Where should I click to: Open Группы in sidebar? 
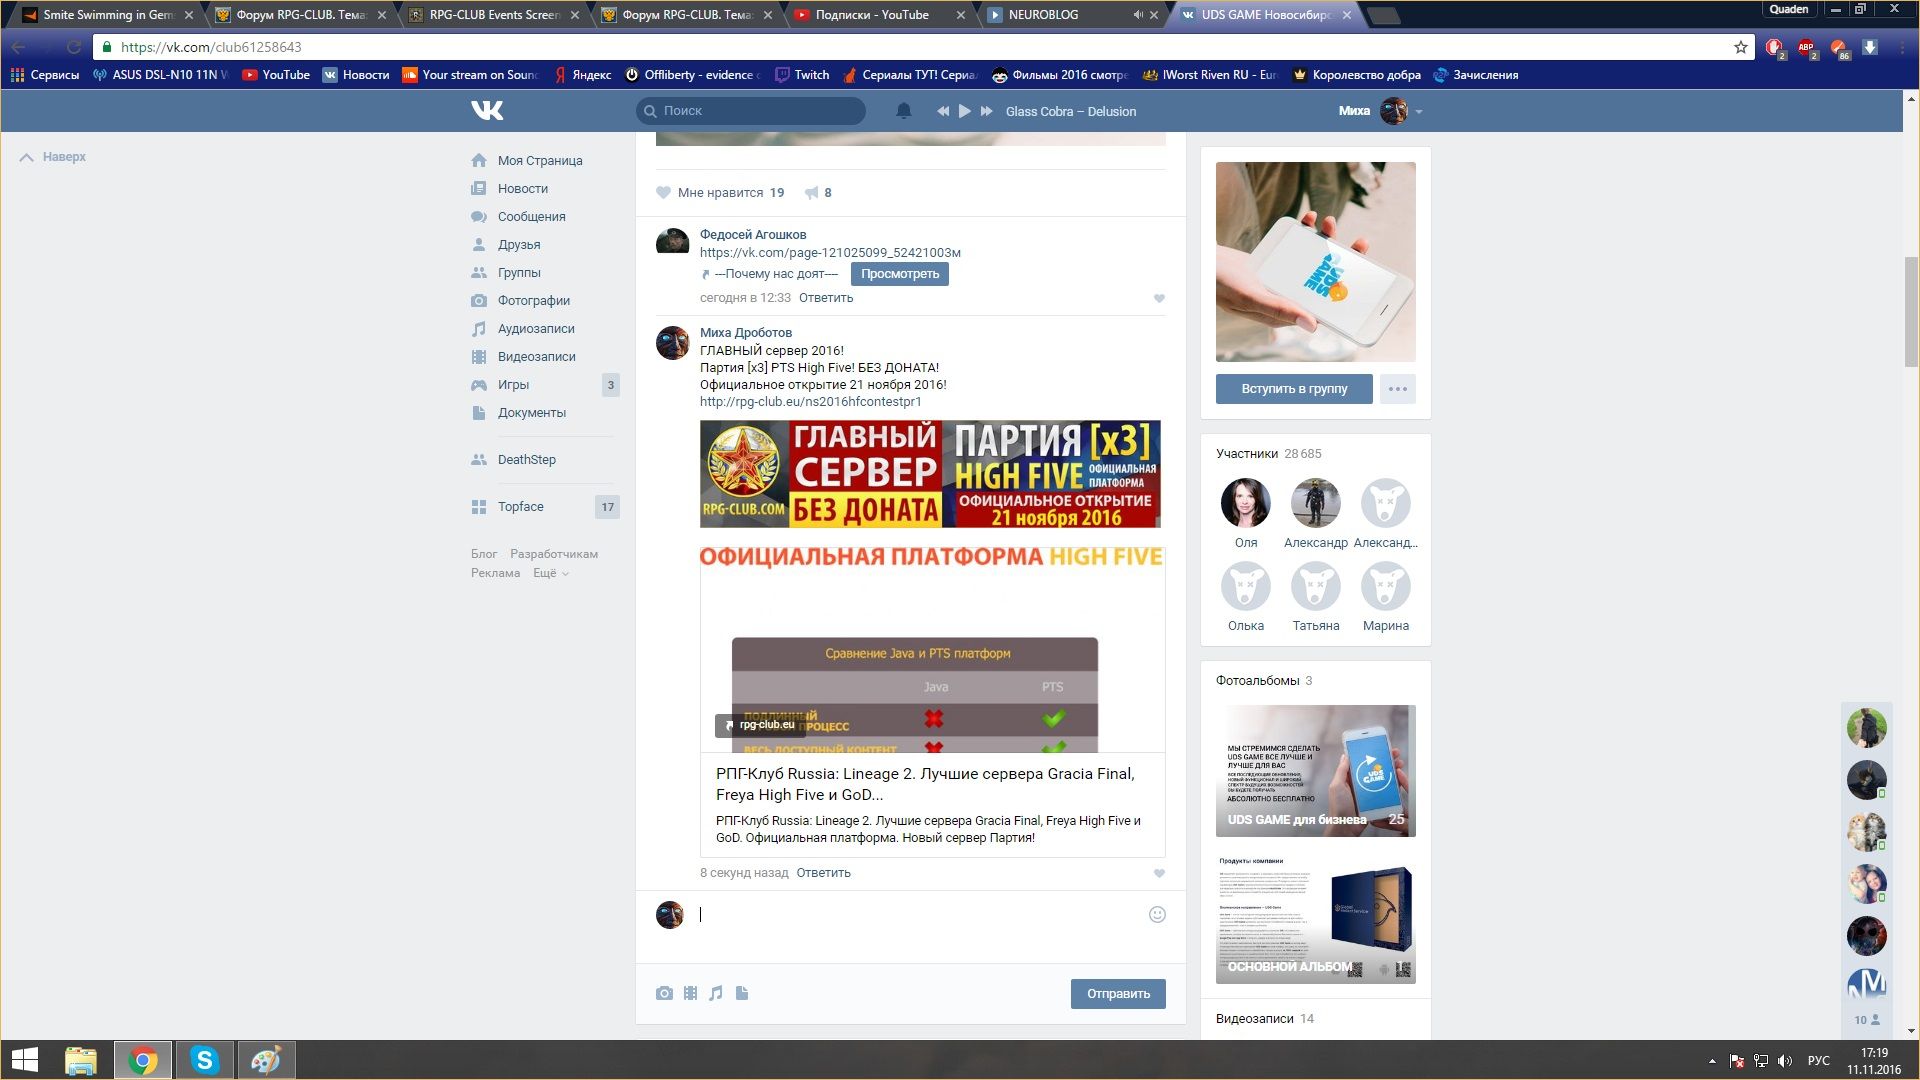click(519, 272)
